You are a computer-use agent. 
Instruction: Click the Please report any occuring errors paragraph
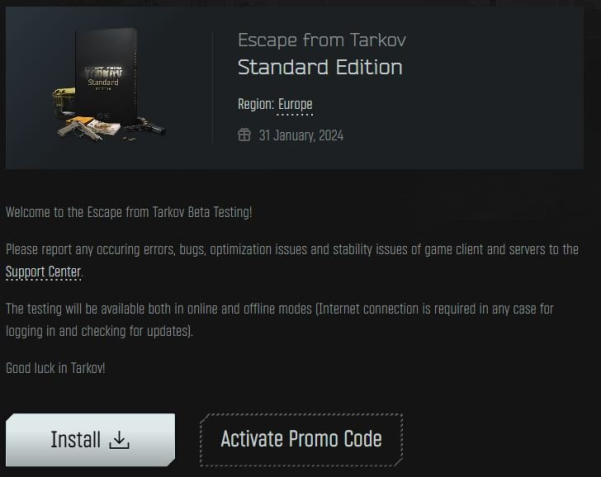click(x=292, y=260)
